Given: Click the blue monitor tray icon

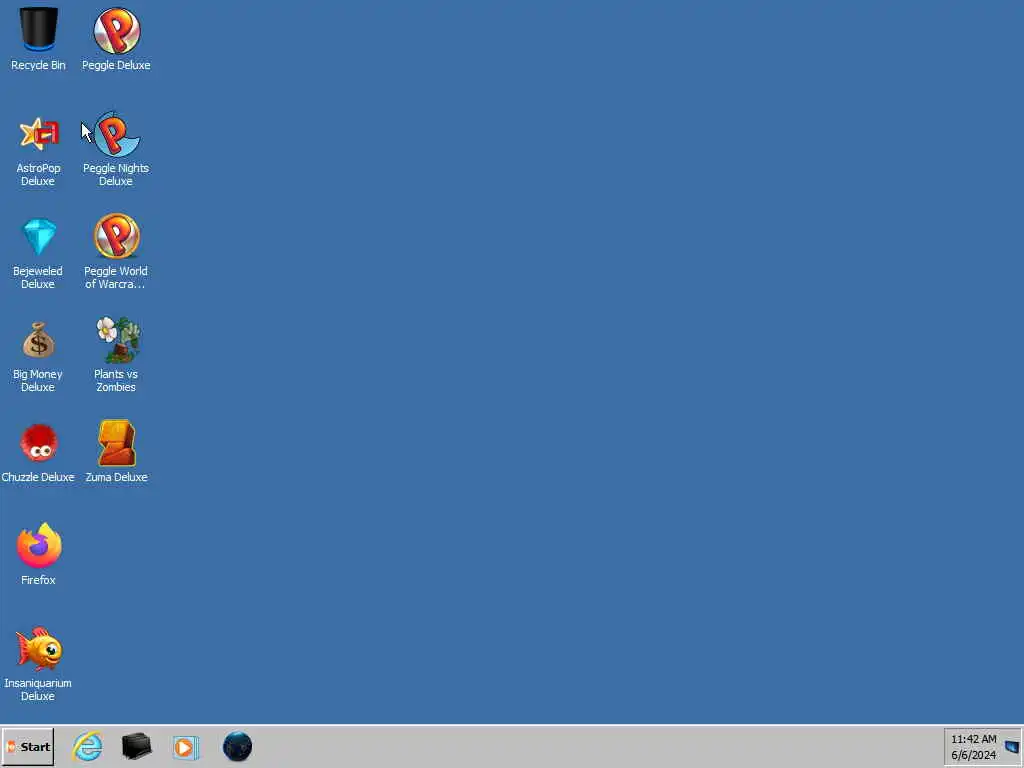Looking at the screenshot, I should [x=1012, y=746].
